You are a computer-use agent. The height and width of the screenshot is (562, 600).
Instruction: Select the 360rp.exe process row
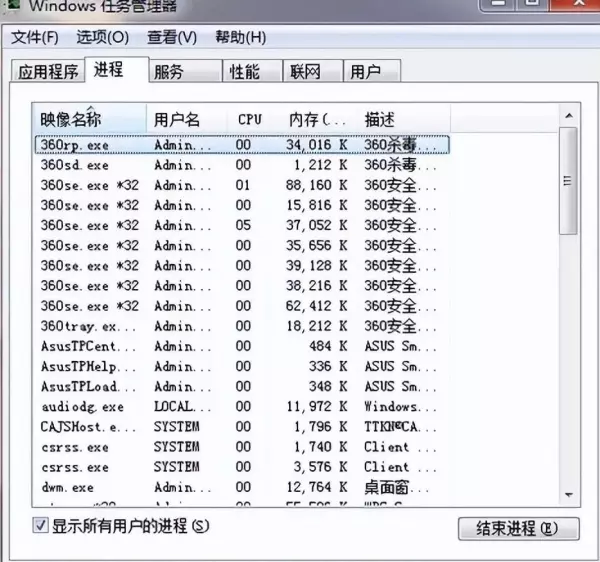pyautogui.click(x=242, y=145)
